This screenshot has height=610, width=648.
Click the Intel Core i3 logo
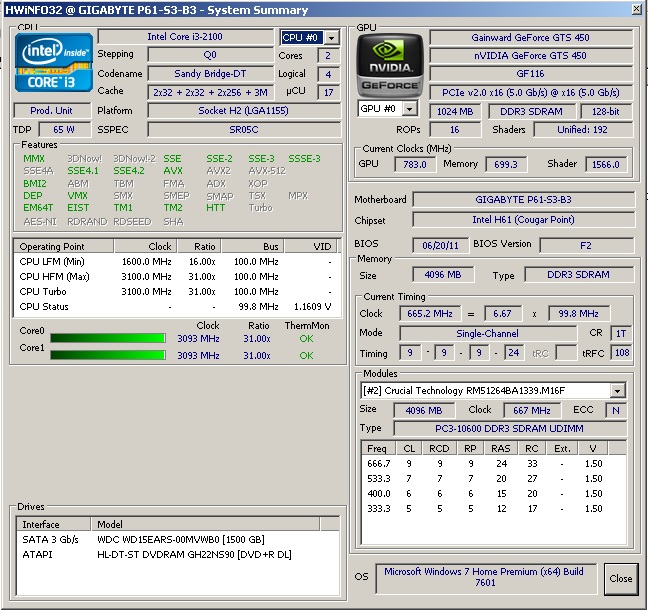point(52,63)
